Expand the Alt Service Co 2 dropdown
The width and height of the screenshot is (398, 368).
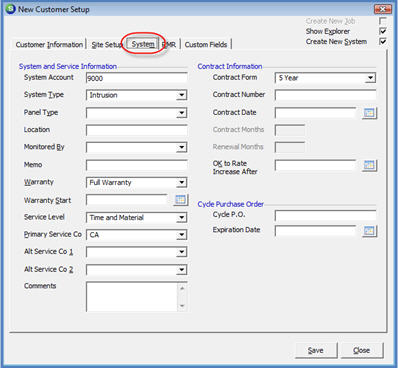click(x=181, y=270)
